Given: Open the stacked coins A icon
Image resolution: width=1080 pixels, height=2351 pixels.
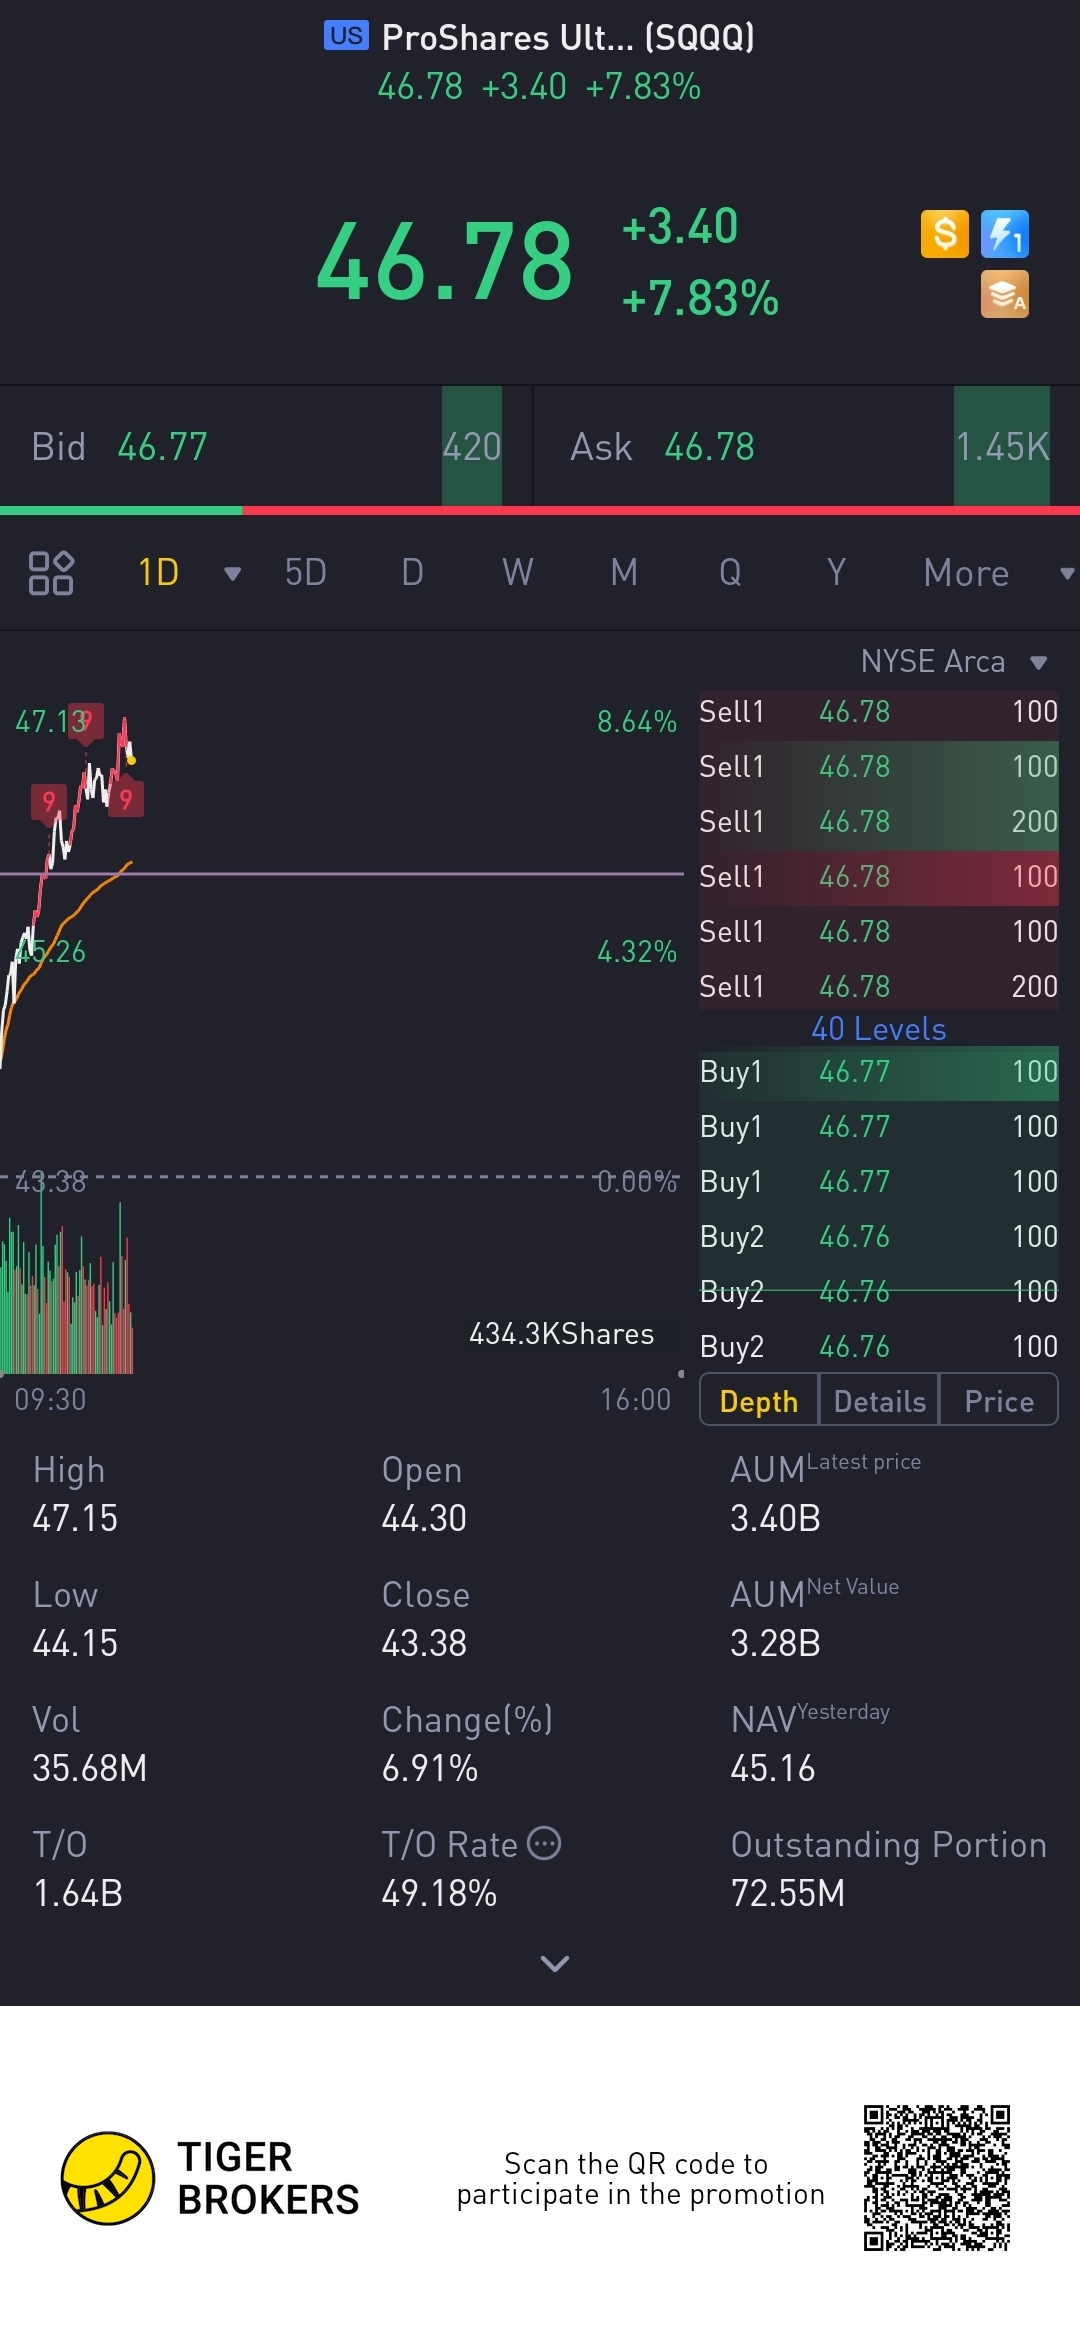Looking at the screenshot, I should (x=1004, y=294).
